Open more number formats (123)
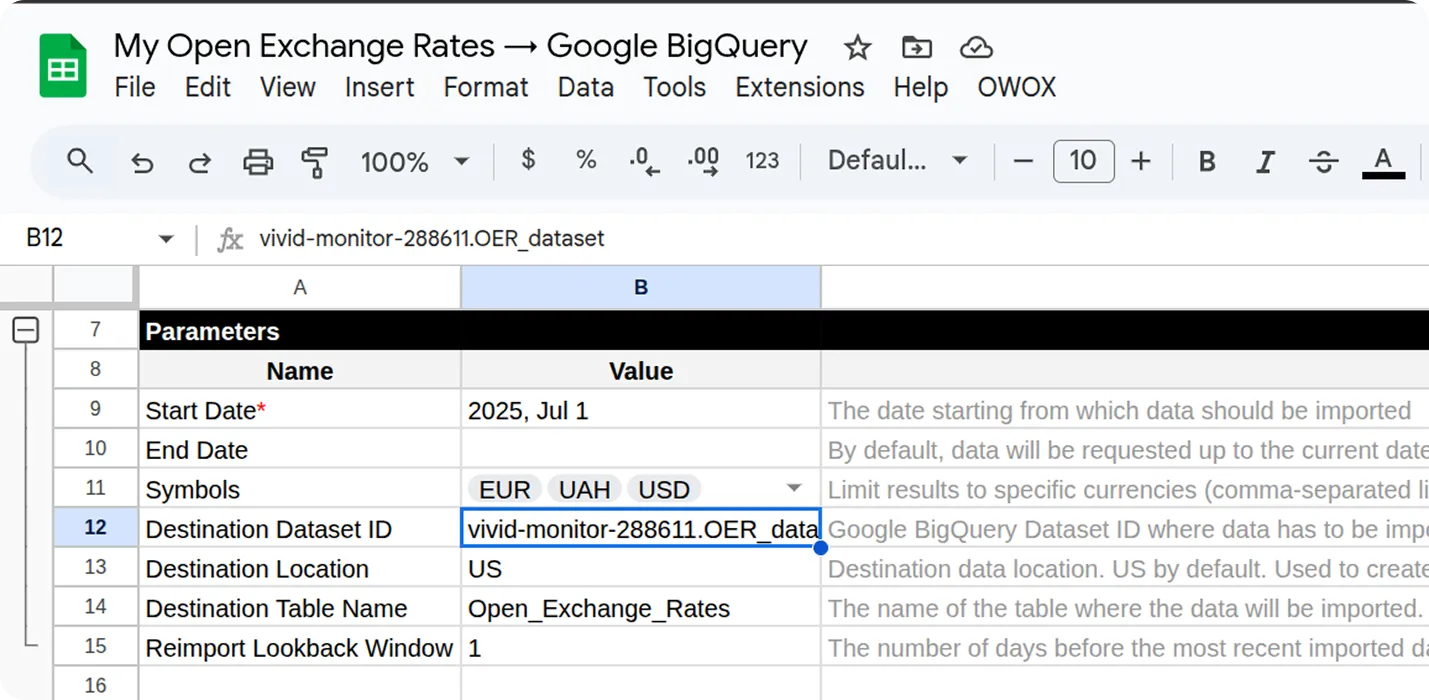The image size is (1429, 700). point(762,161)
